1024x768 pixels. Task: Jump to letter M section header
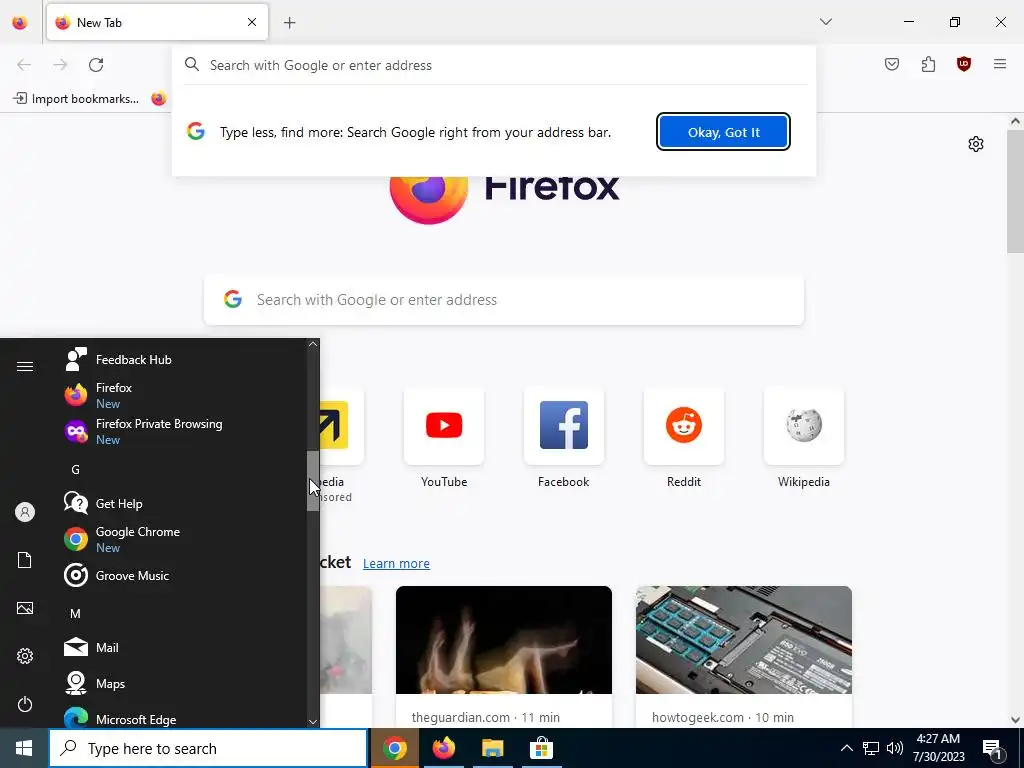[x=75, y=613]
